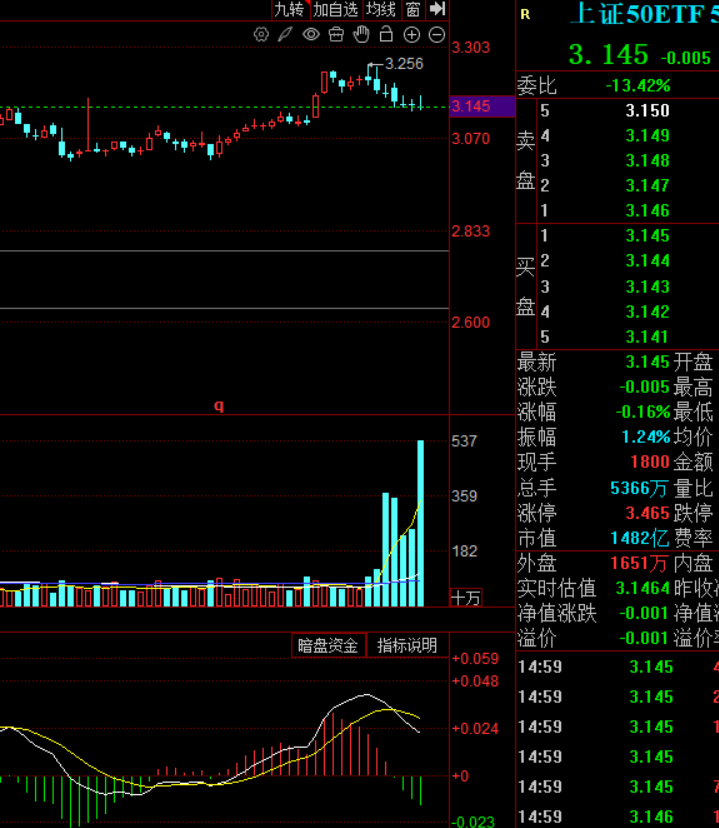Open the 九转 indicator tab
The image size is (719, 828).
click(x=289, y=10)
